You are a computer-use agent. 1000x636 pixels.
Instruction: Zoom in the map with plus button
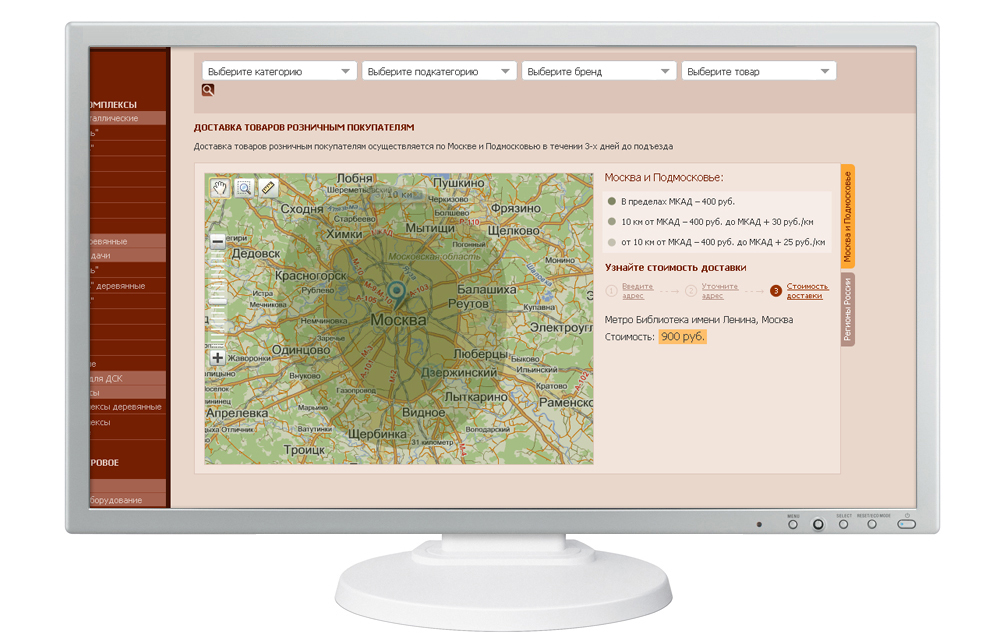pyautogui.click(x=217, y=358)
